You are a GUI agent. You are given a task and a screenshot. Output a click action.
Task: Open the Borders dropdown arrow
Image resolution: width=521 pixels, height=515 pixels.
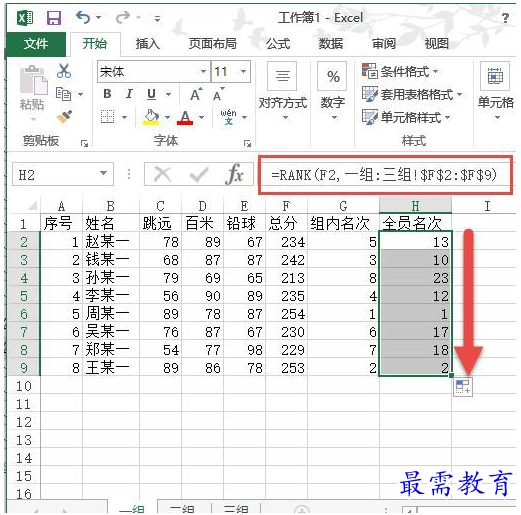point(124,117)
